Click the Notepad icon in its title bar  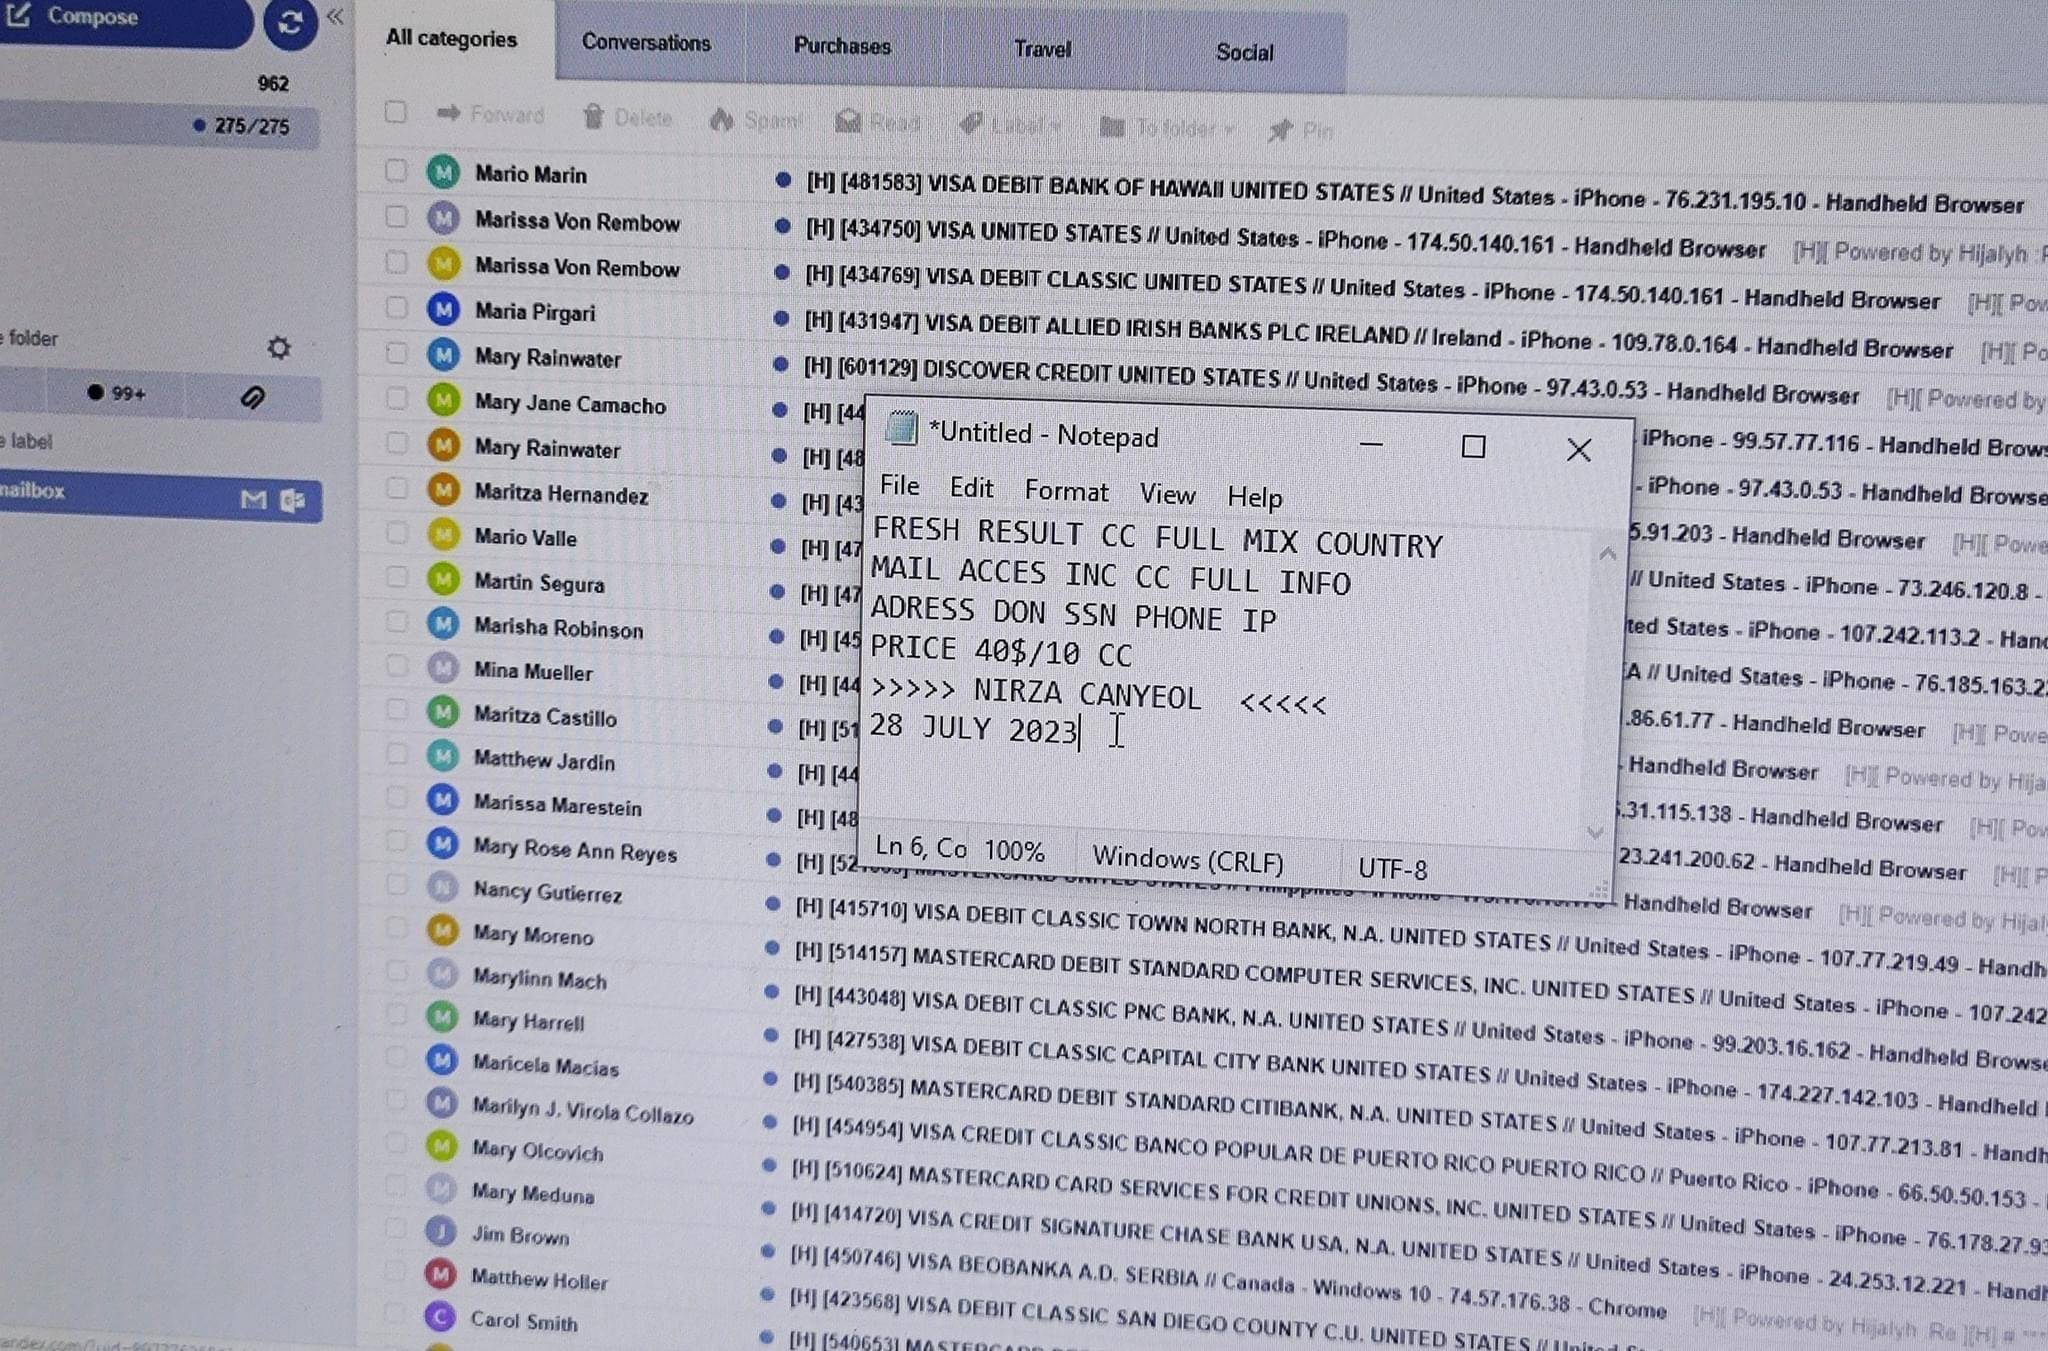tap(901, 428)
